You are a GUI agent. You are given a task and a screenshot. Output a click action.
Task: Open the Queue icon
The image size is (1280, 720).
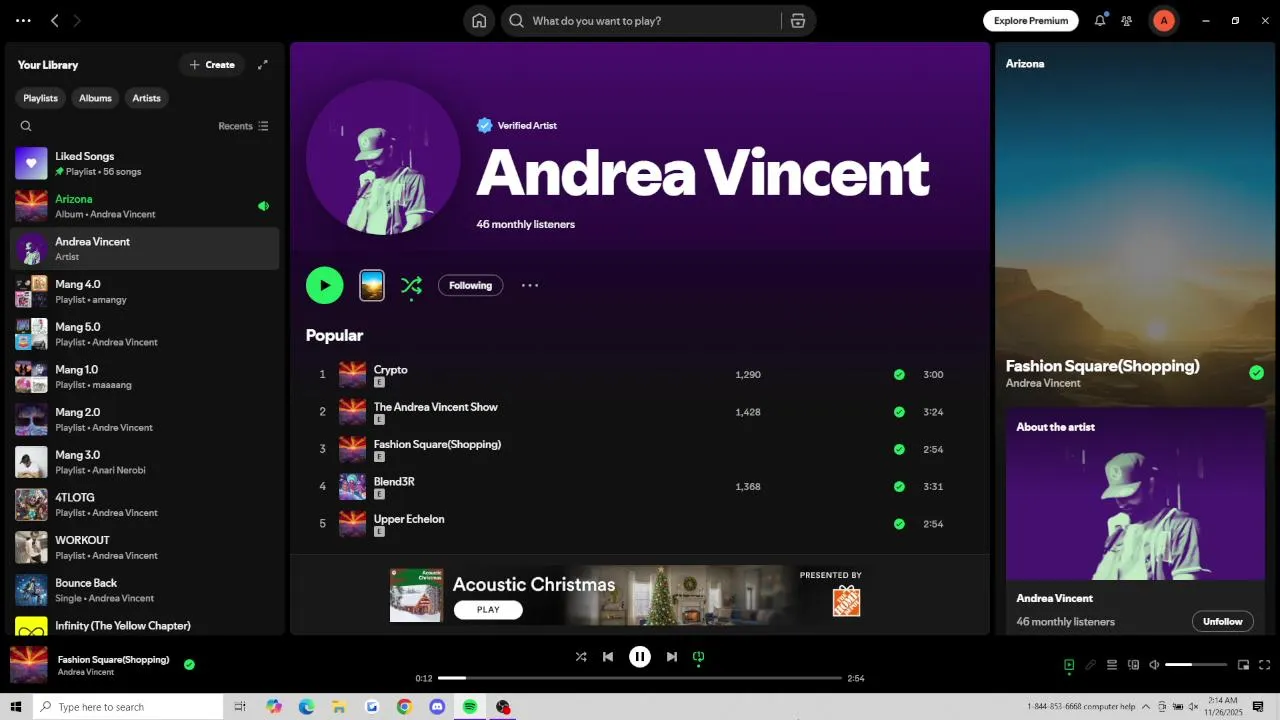click(x=1112, y=665)
